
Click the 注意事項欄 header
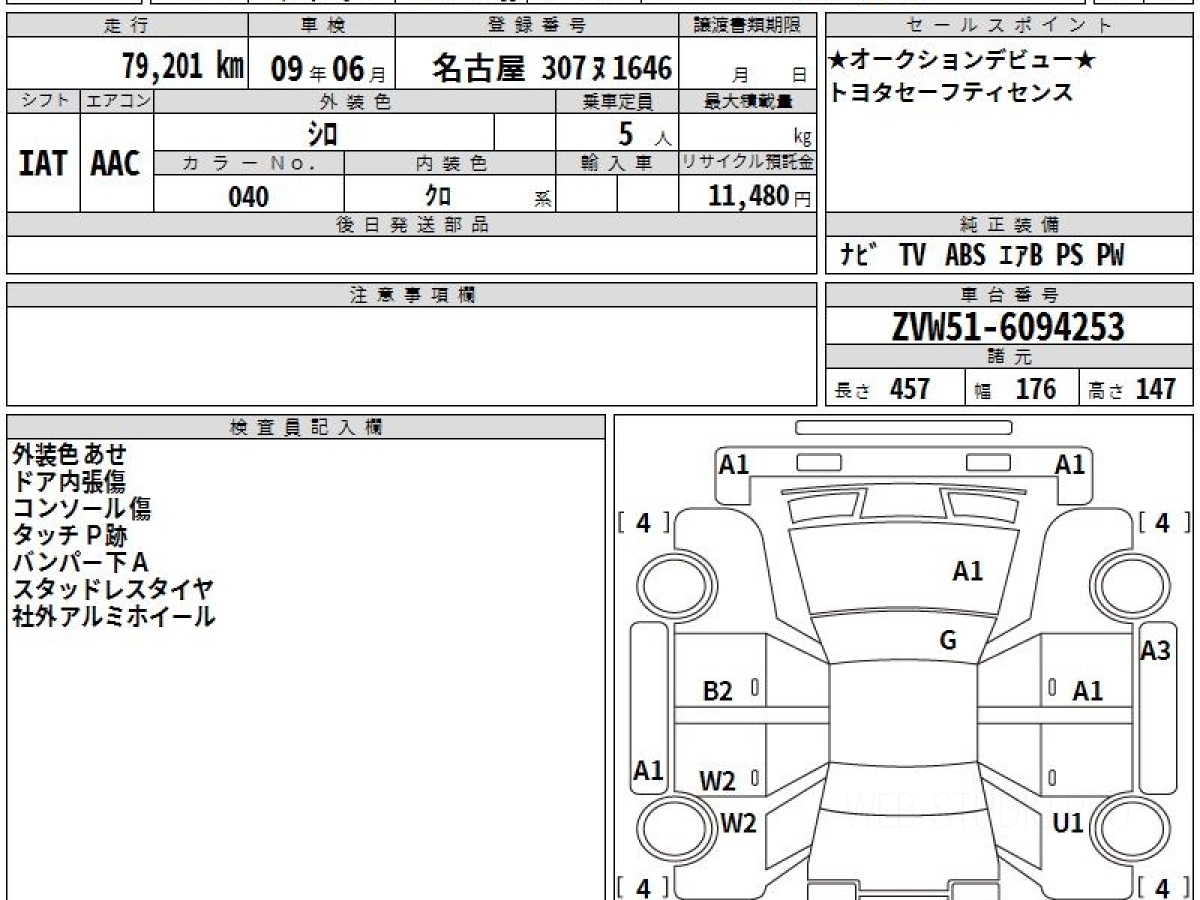coord(411,295)
